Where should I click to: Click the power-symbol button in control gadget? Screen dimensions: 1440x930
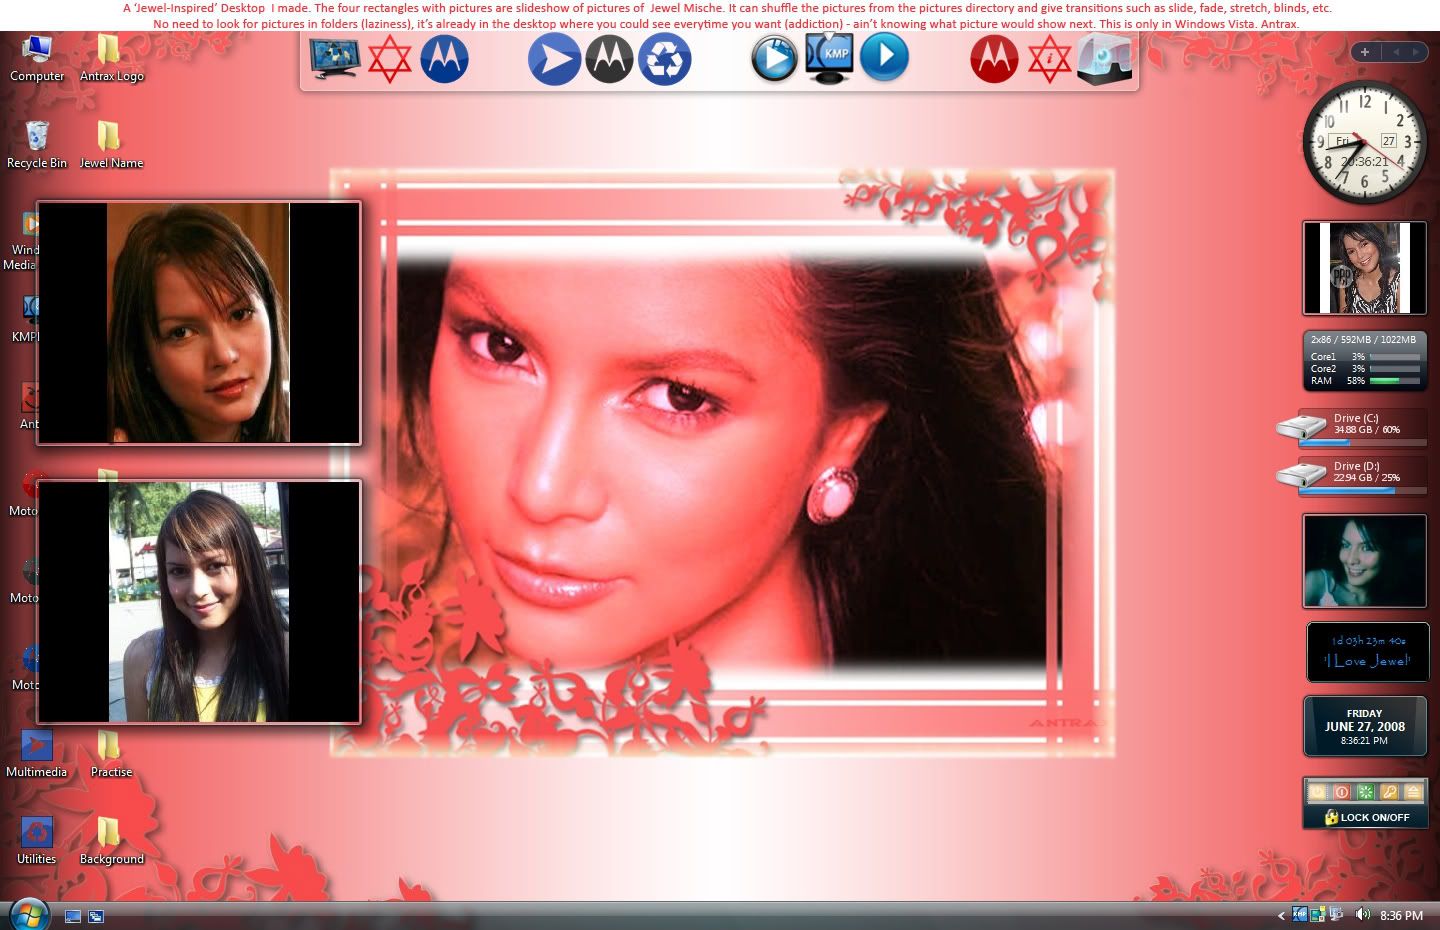tap(1318, 791)
